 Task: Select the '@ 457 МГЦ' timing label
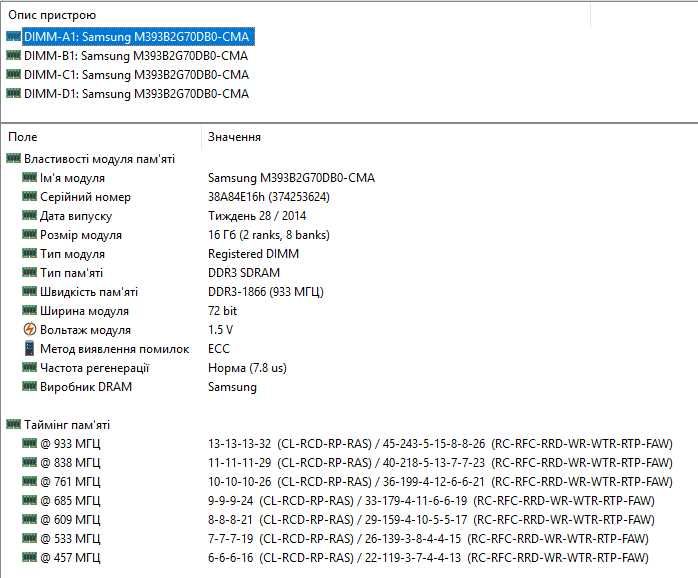70,558
